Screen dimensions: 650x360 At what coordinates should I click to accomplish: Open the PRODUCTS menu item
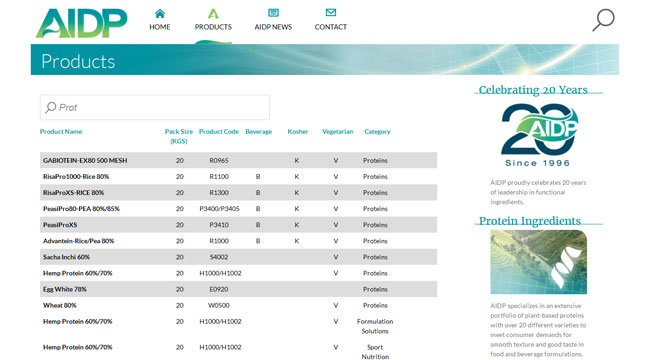tap(213, 27)
